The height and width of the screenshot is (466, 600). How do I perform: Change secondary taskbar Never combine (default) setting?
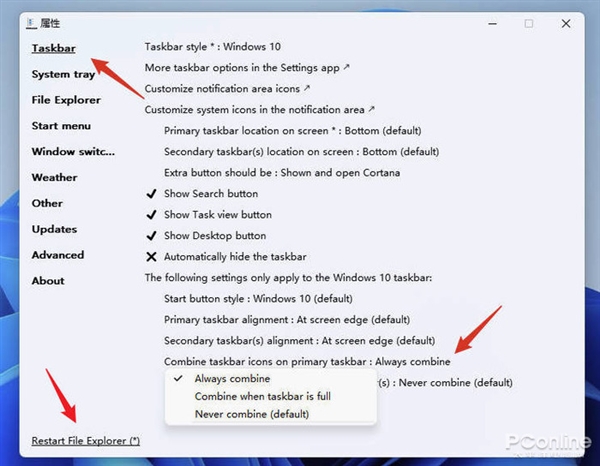point(446,383)
